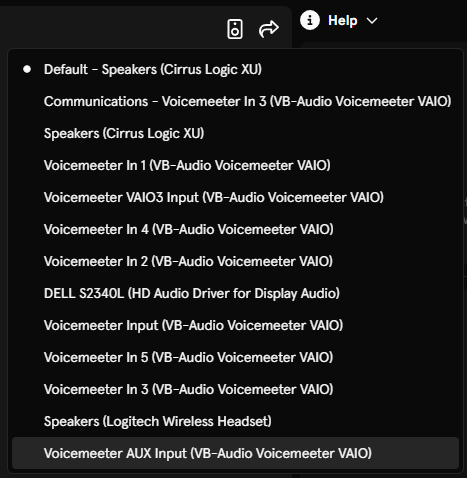467x478 pixels.
Task: Select Speakers (Cirrus Logic XU) output
Action: point(235,133)
